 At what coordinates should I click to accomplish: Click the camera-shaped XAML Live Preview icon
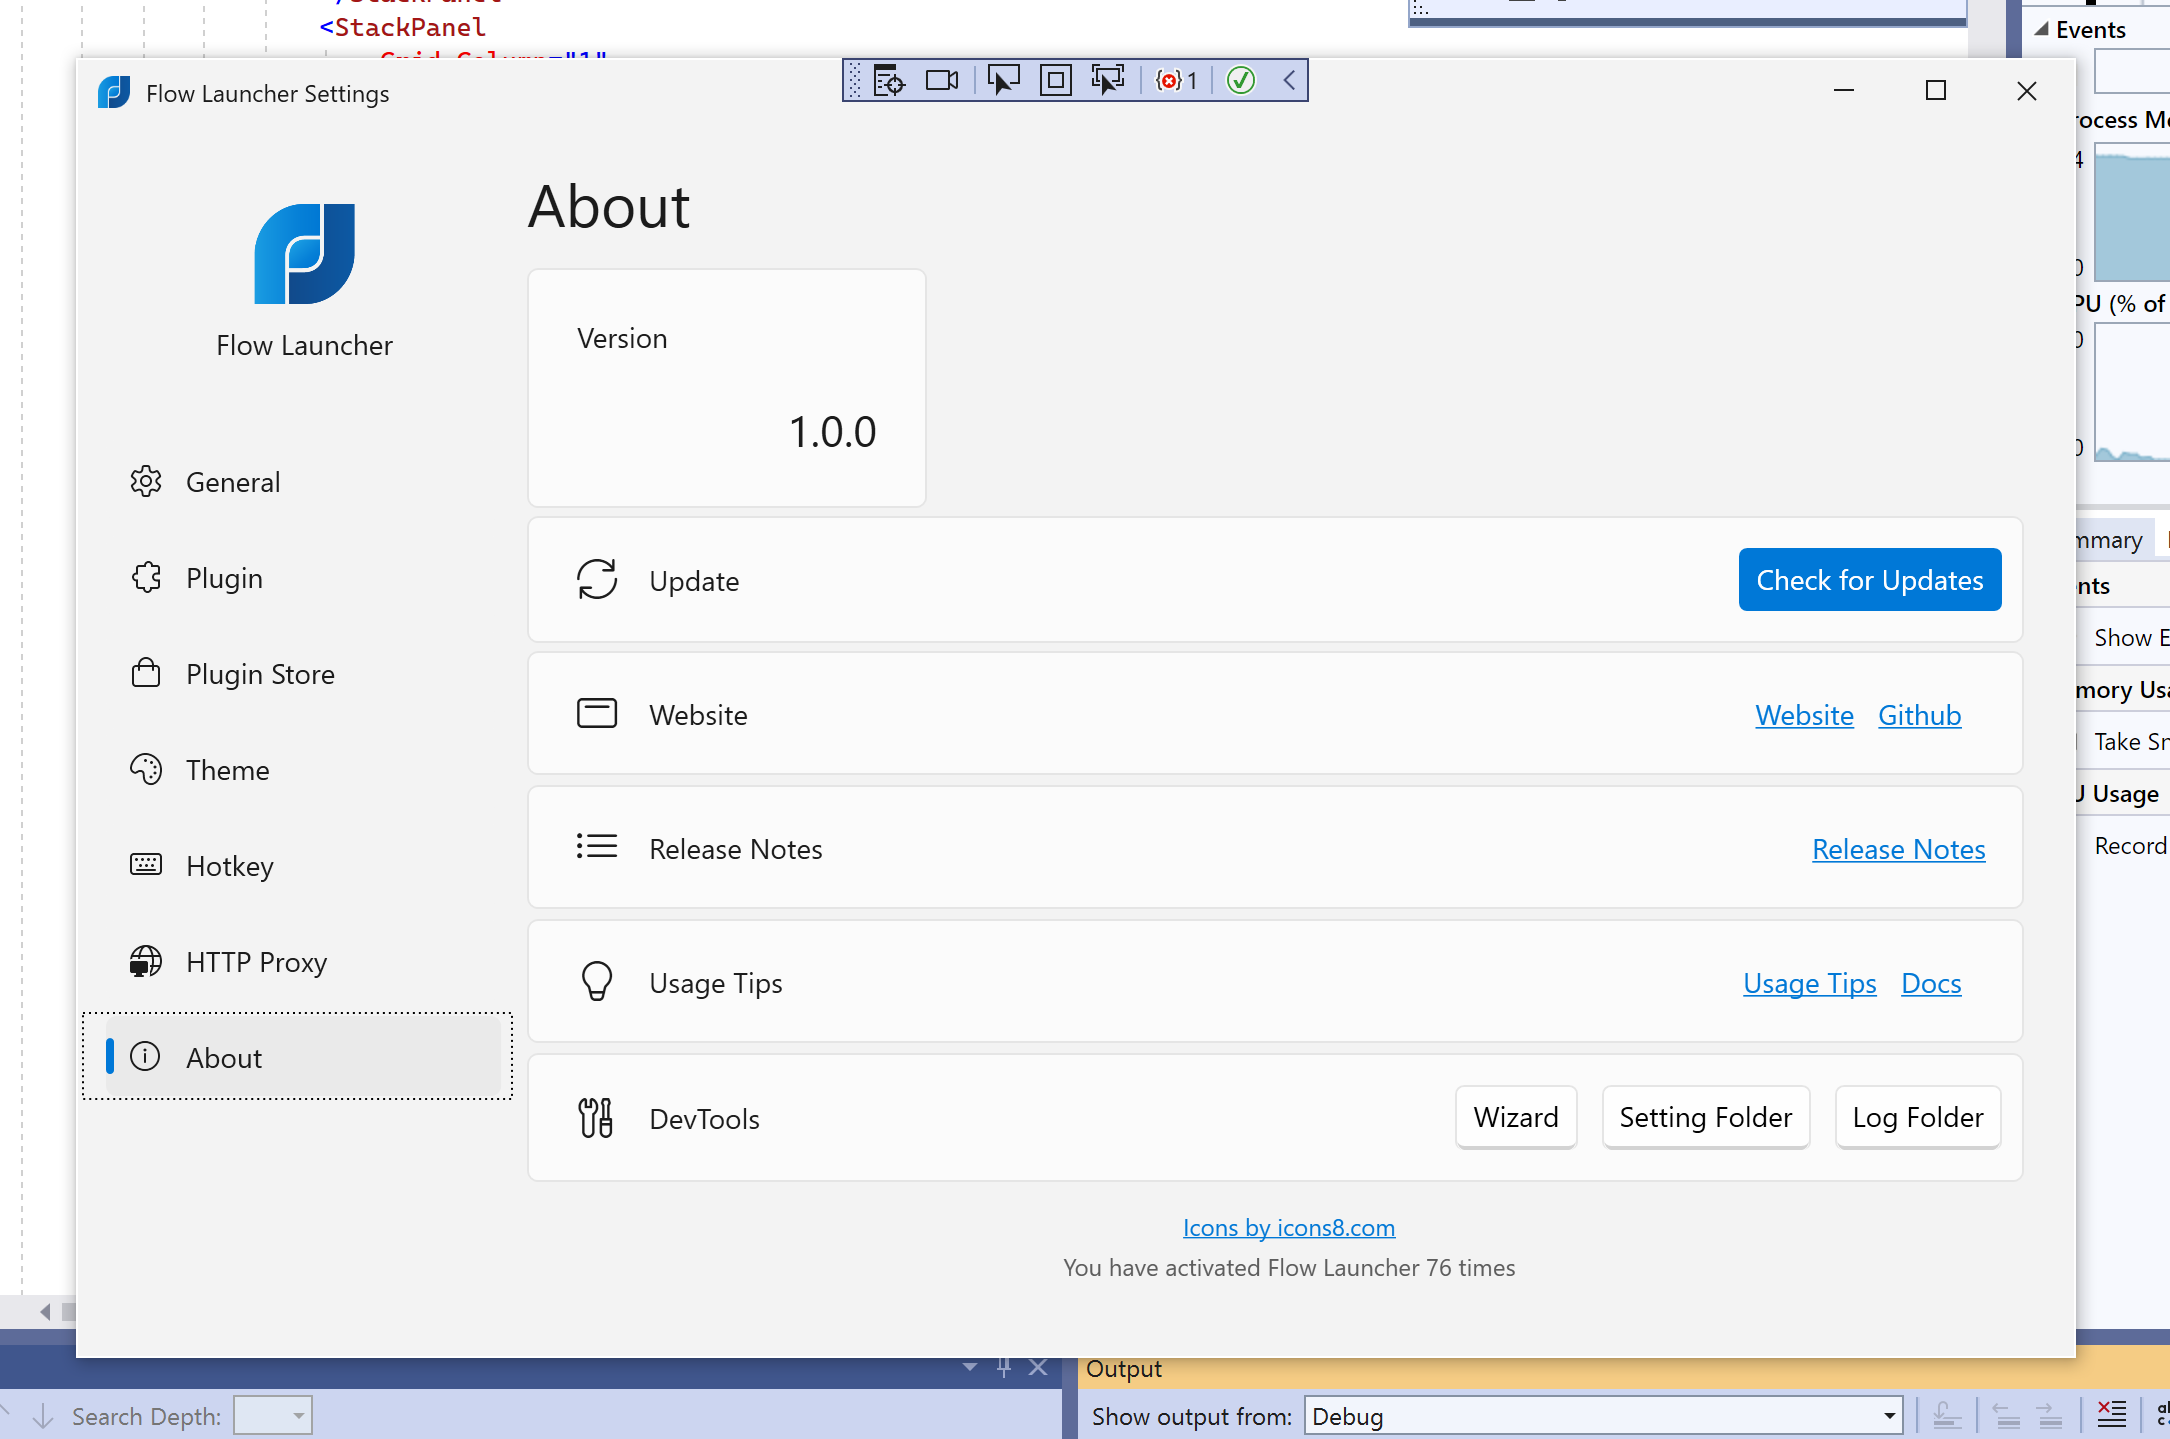(941, 80)
